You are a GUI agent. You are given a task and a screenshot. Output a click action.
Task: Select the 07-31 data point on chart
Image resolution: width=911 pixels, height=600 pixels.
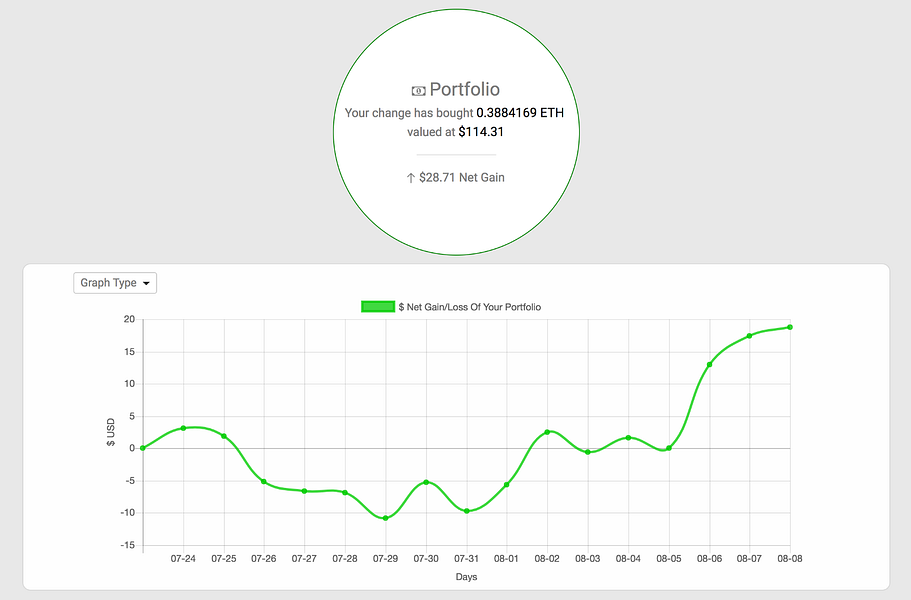[x=467, y=511]
